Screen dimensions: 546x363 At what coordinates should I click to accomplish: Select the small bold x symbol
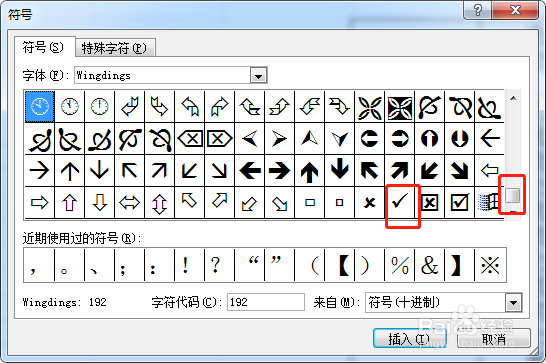click(369, 202)
